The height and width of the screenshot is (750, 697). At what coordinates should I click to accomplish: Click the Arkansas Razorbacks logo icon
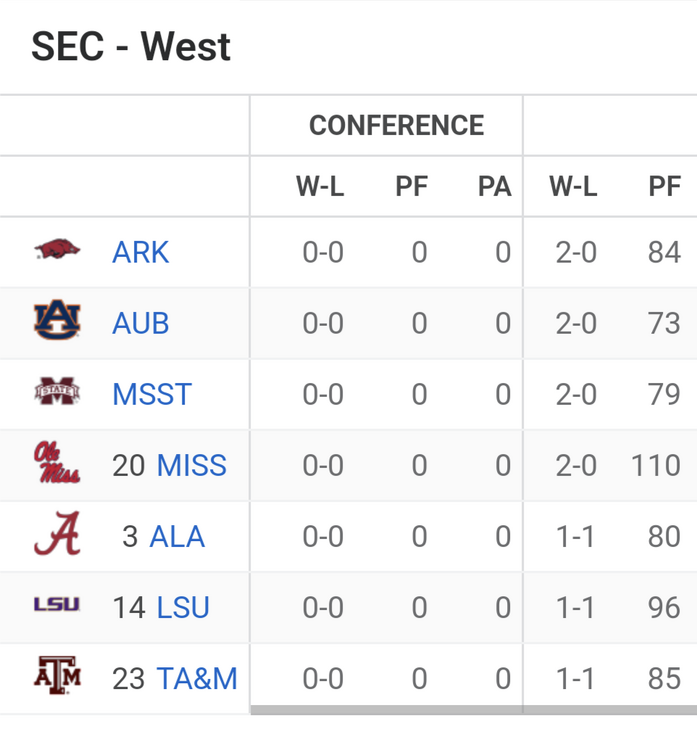click(x=57, y=251)
